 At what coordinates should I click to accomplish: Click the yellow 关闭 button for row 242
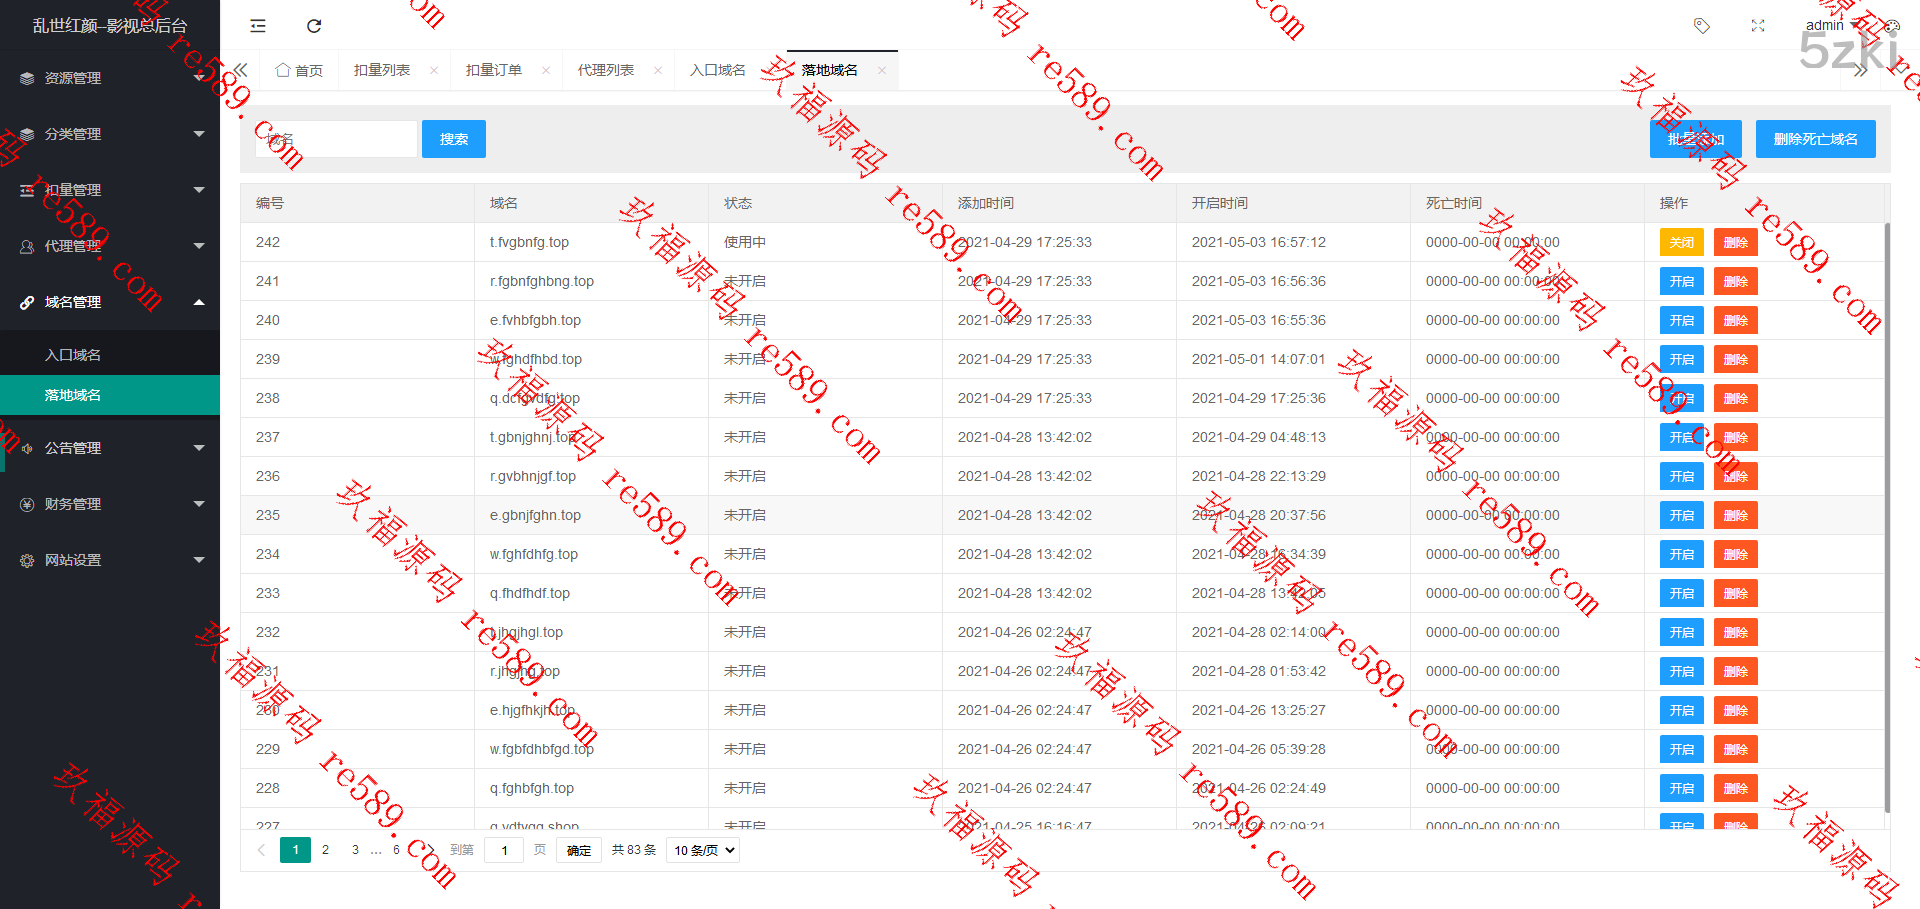pyautogui.click(x=1681, y=242)
